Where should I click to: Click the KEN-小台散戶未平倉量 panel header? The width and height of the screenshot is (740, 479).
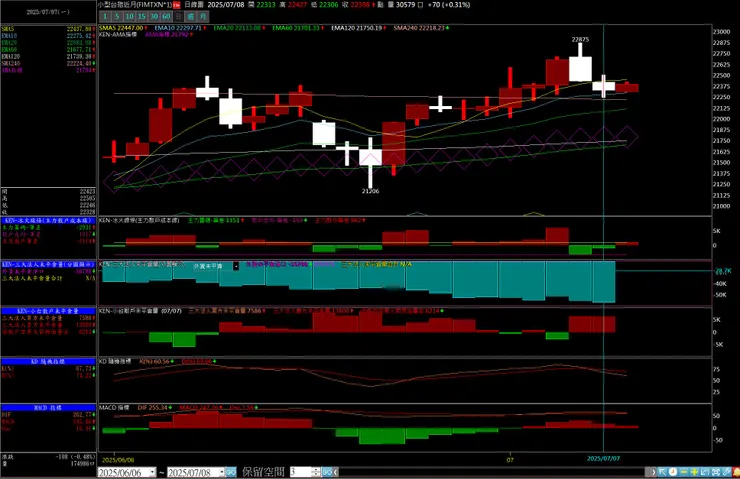point(48,311)
